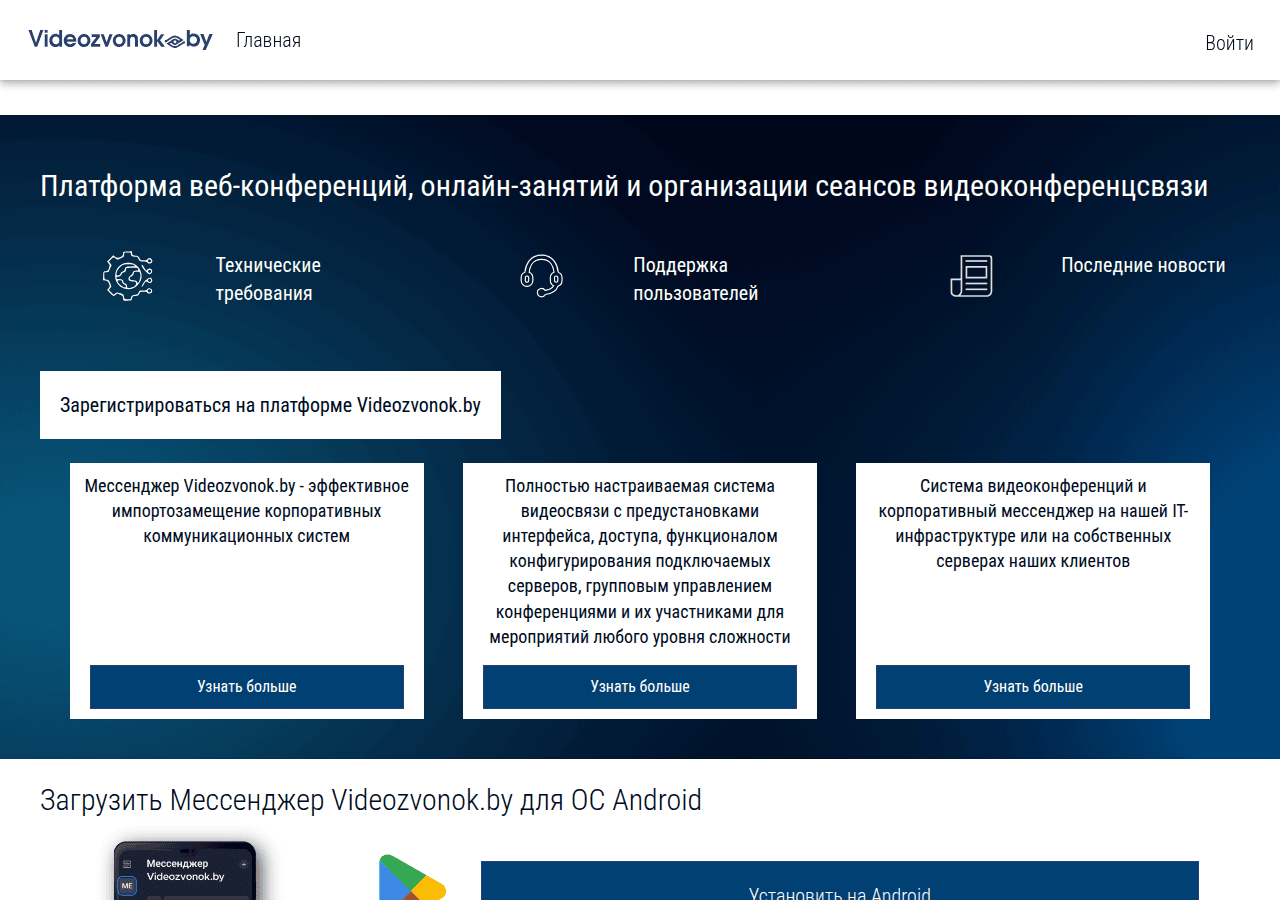1280x900 pixels.
Task: Click Зарегистрироваться на платформе Videozvonok.by button
Action: pos(270,405)
